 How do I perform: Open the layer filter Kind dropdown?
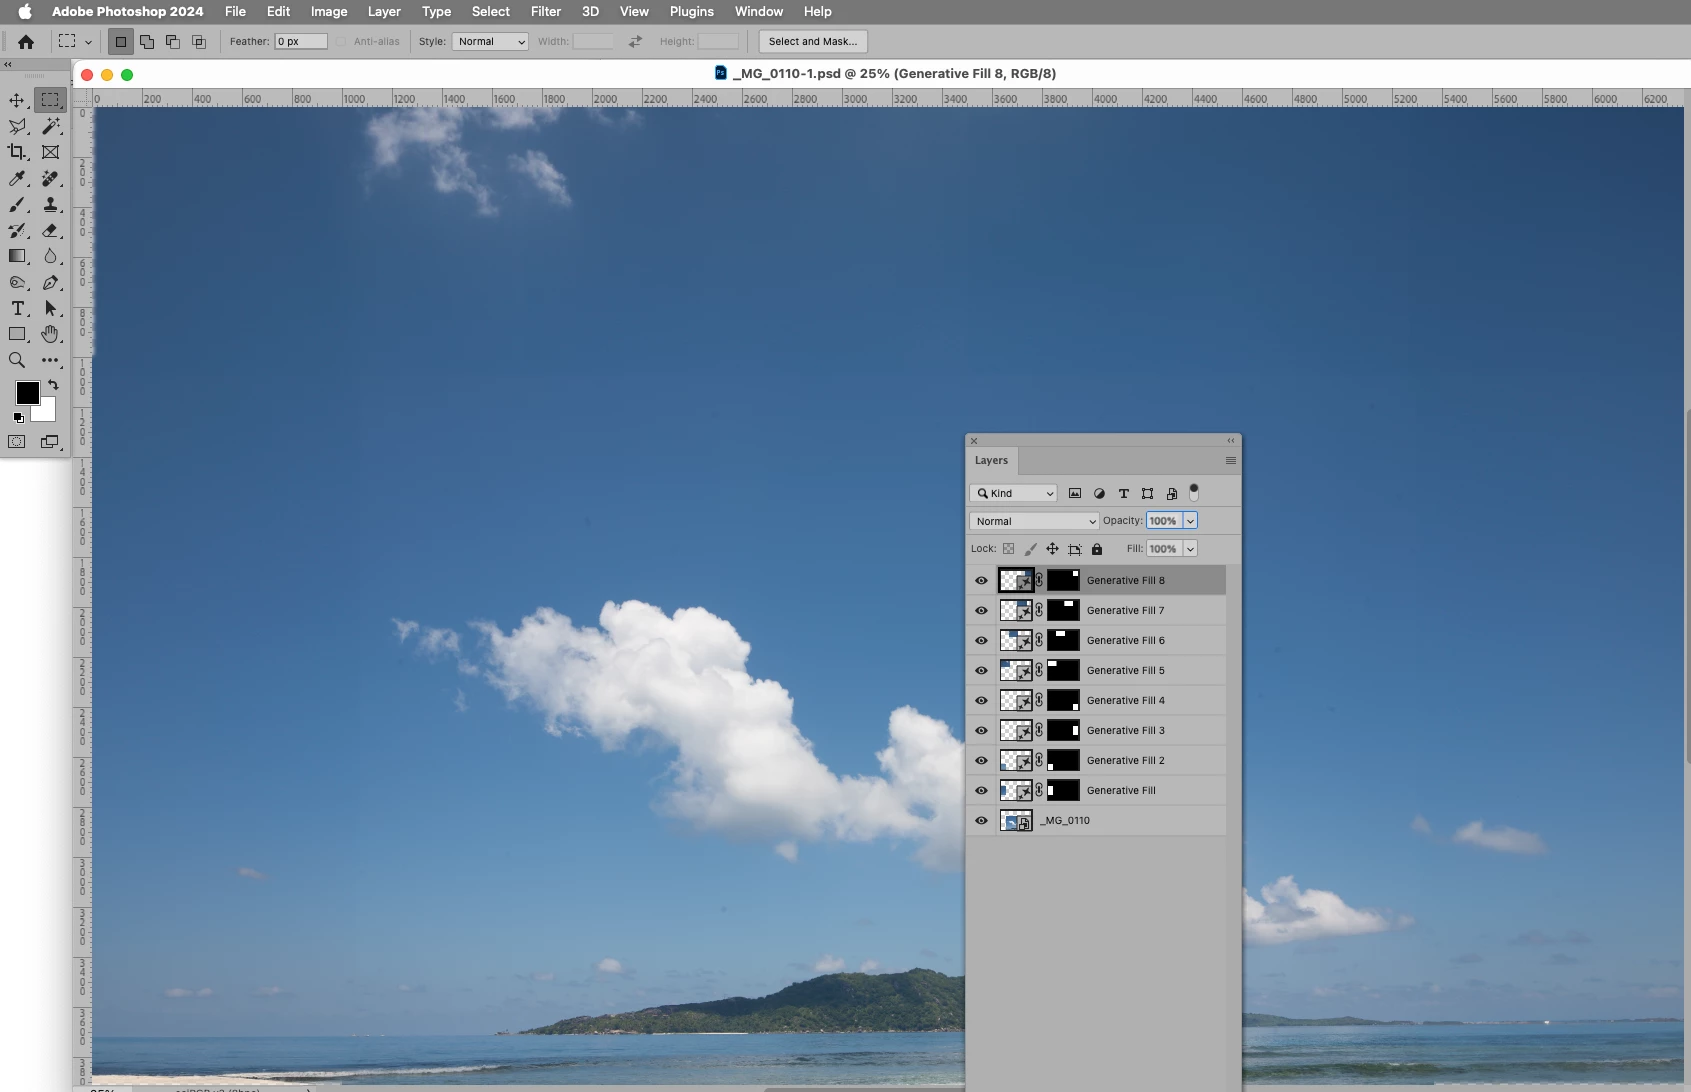tap(1013, 493)
